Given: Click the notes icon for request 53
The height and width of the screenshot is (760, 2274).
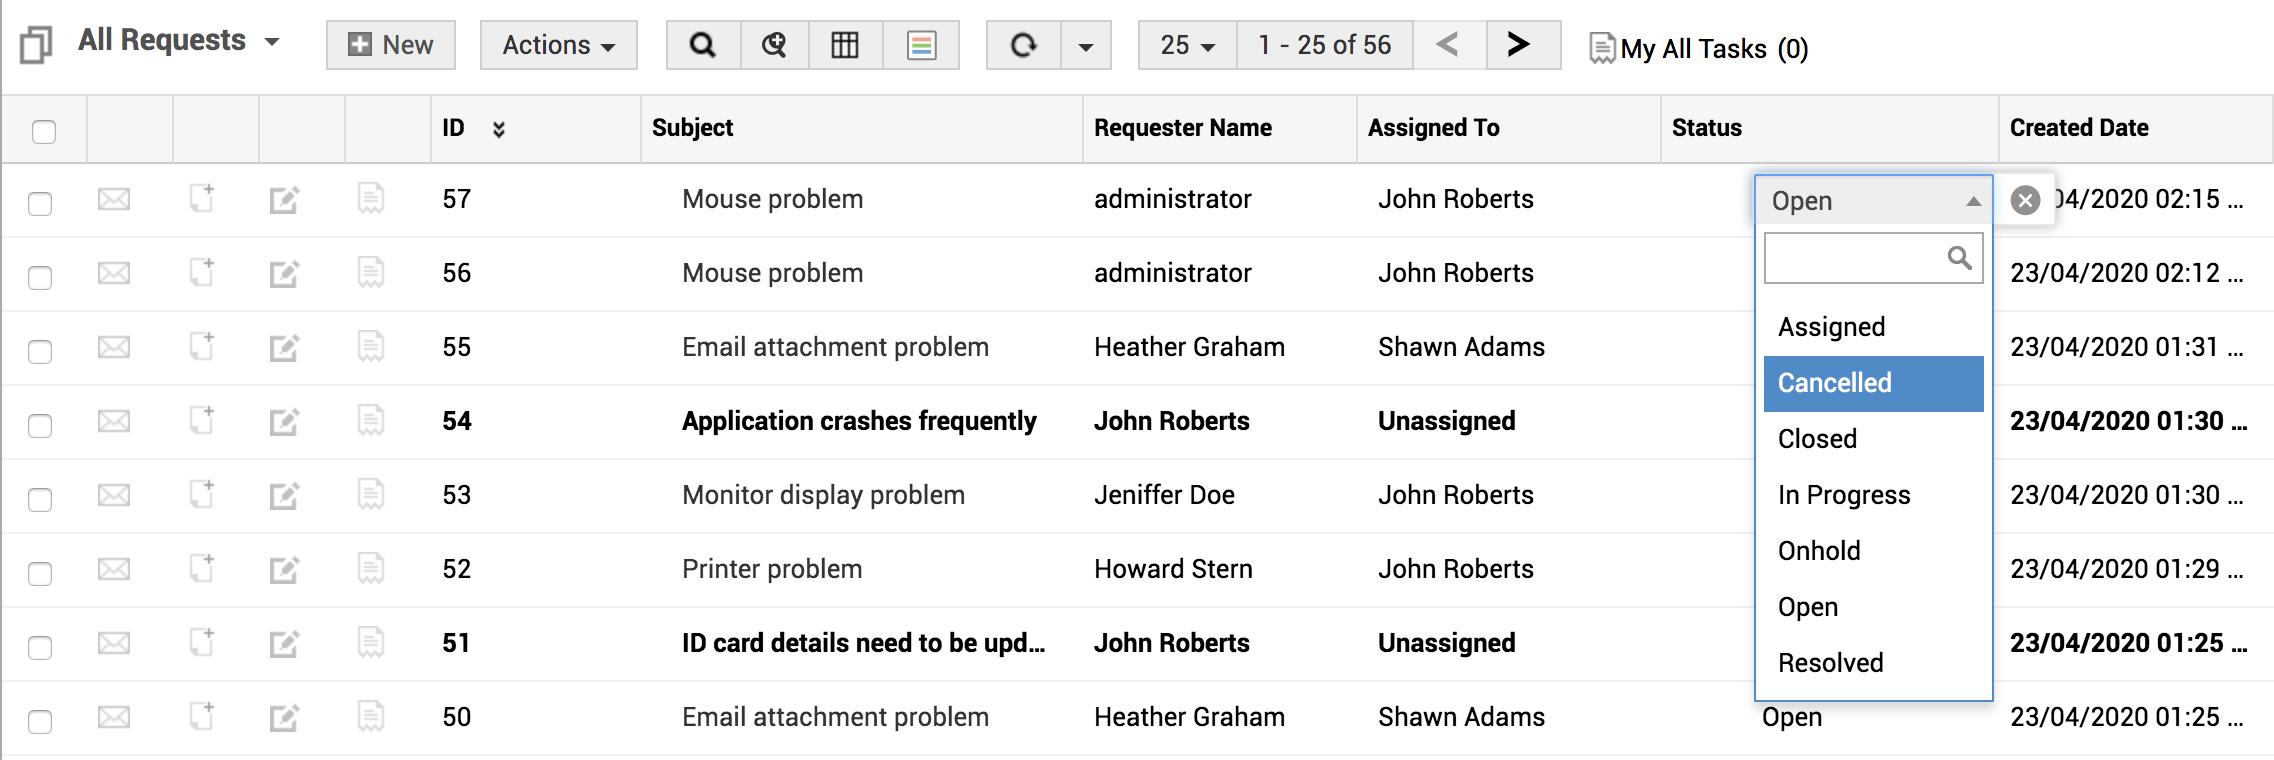Looking at the screenshot, I should [371, 494].
